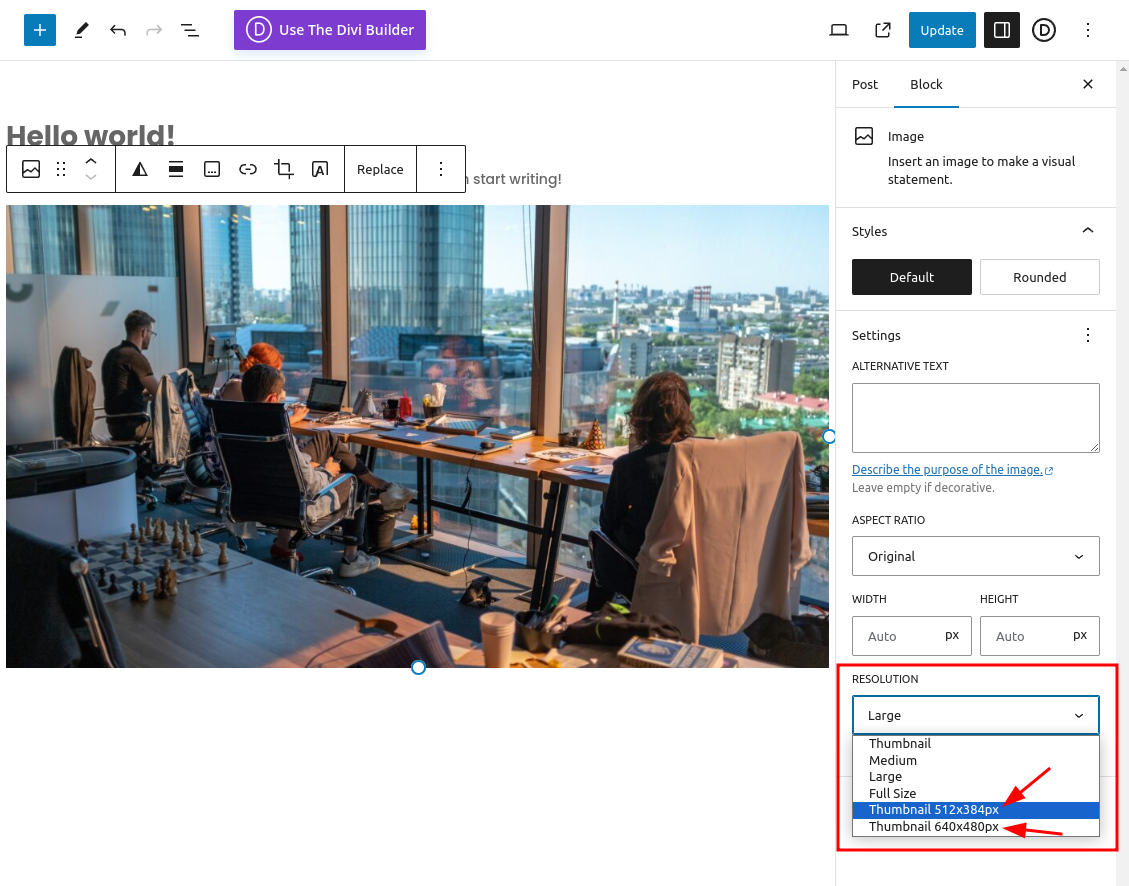The image size is (1129, 886).
Task: Open the Aspect Ratio dropdown
Action: coord(975,556)
